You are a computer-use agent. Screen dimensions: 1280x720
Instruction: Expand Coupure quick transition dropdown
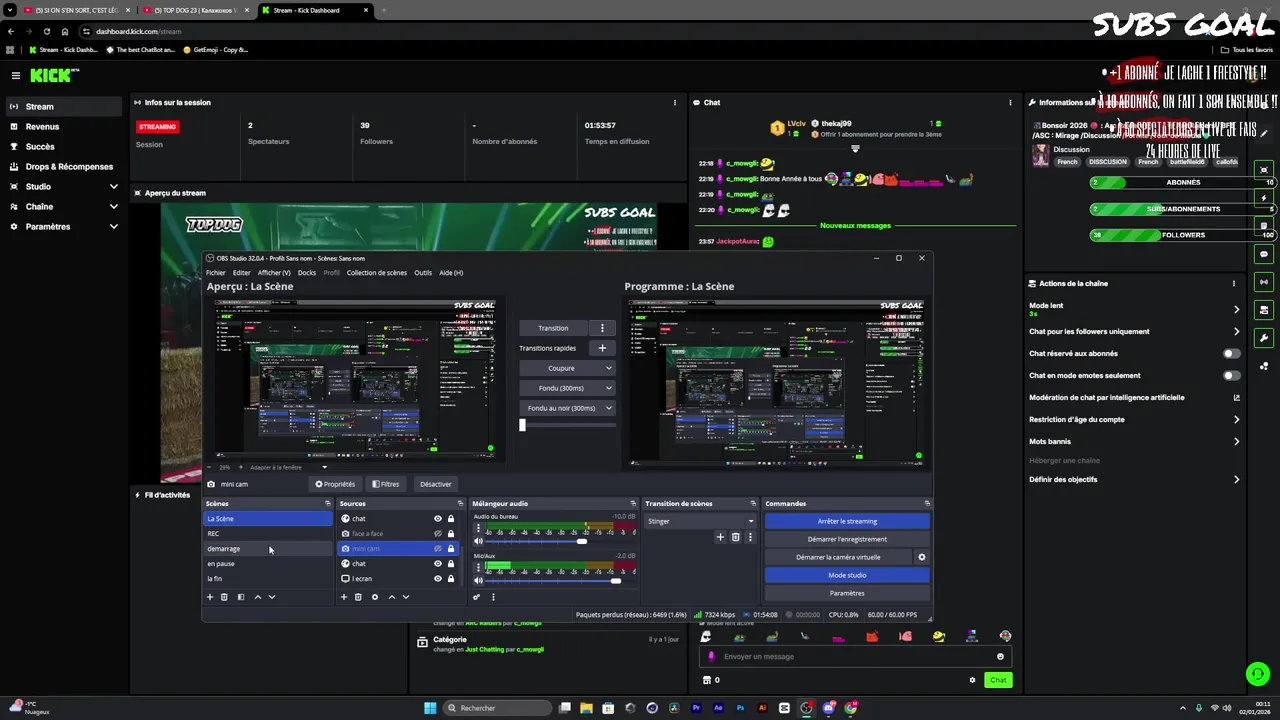tap(567, 368)
